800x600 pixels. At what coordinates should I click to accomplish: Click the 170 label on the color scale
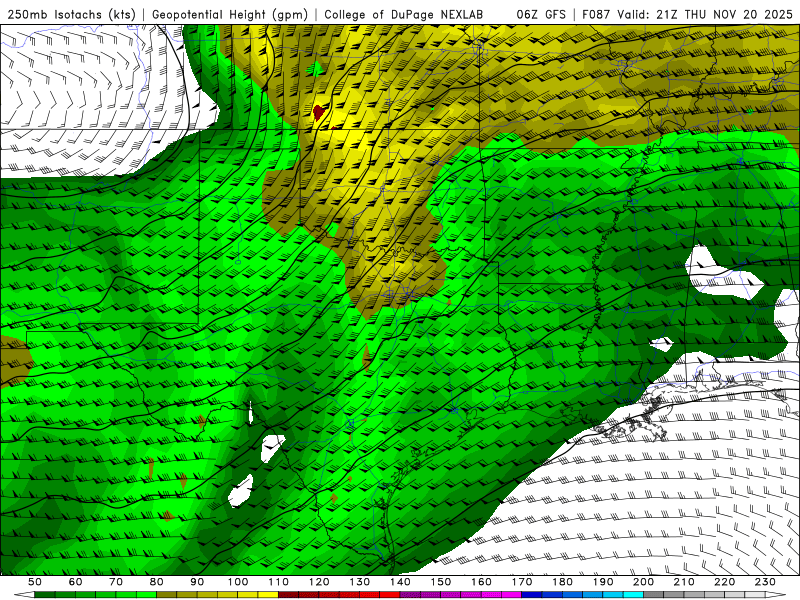point(522,582)
